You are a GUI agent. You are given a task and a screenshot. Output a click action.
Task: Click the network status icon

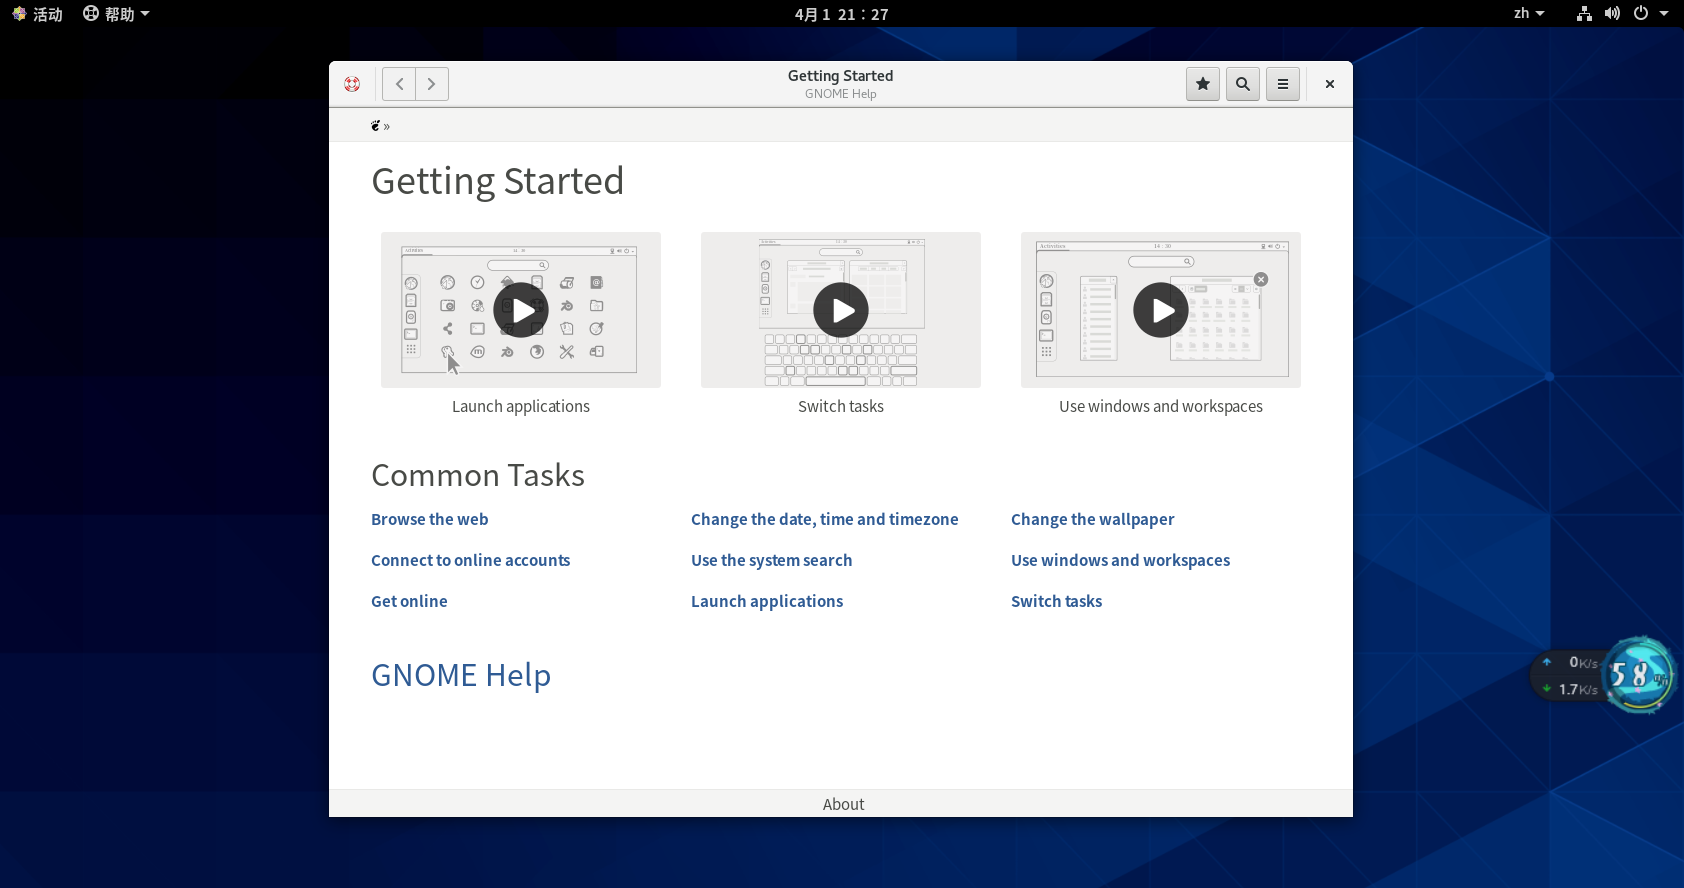pos(1584,14)
